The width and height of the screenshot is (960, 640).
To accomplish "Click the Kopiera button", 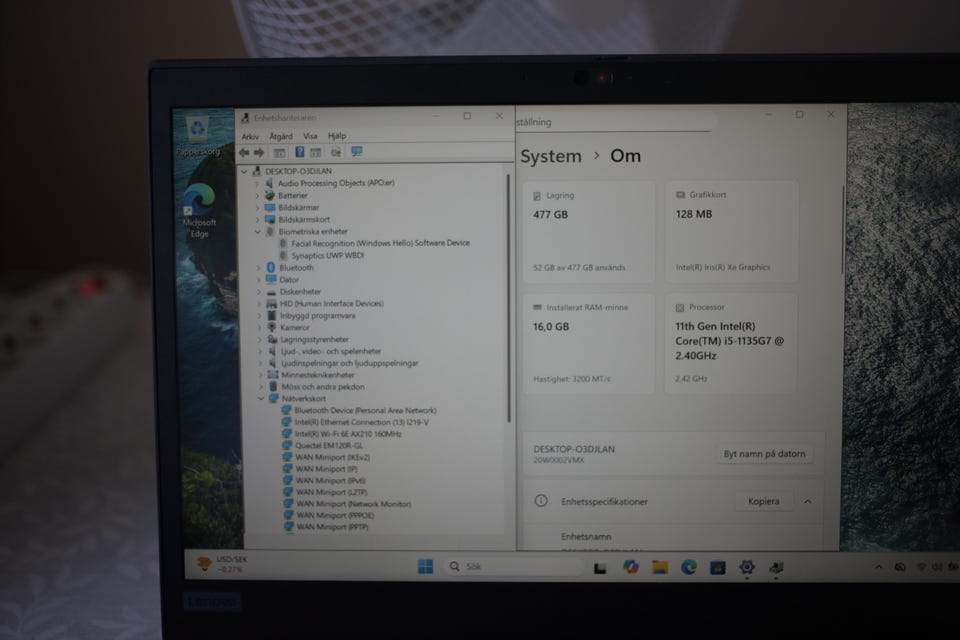I will tap(763, 501).
